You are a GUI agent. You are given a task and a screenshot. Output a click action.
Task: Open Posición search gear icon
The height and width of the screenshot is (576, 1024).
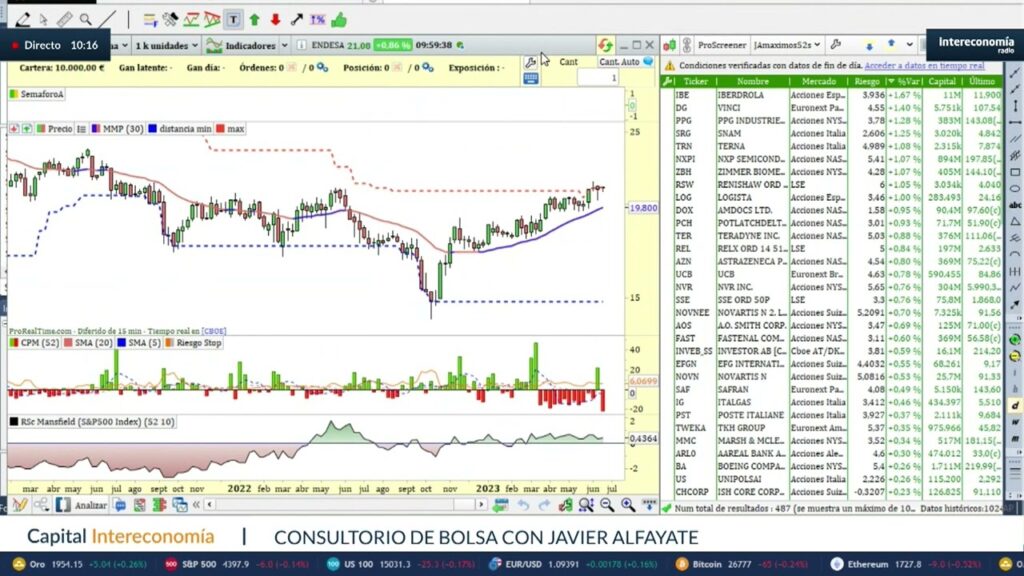point(428,67)
